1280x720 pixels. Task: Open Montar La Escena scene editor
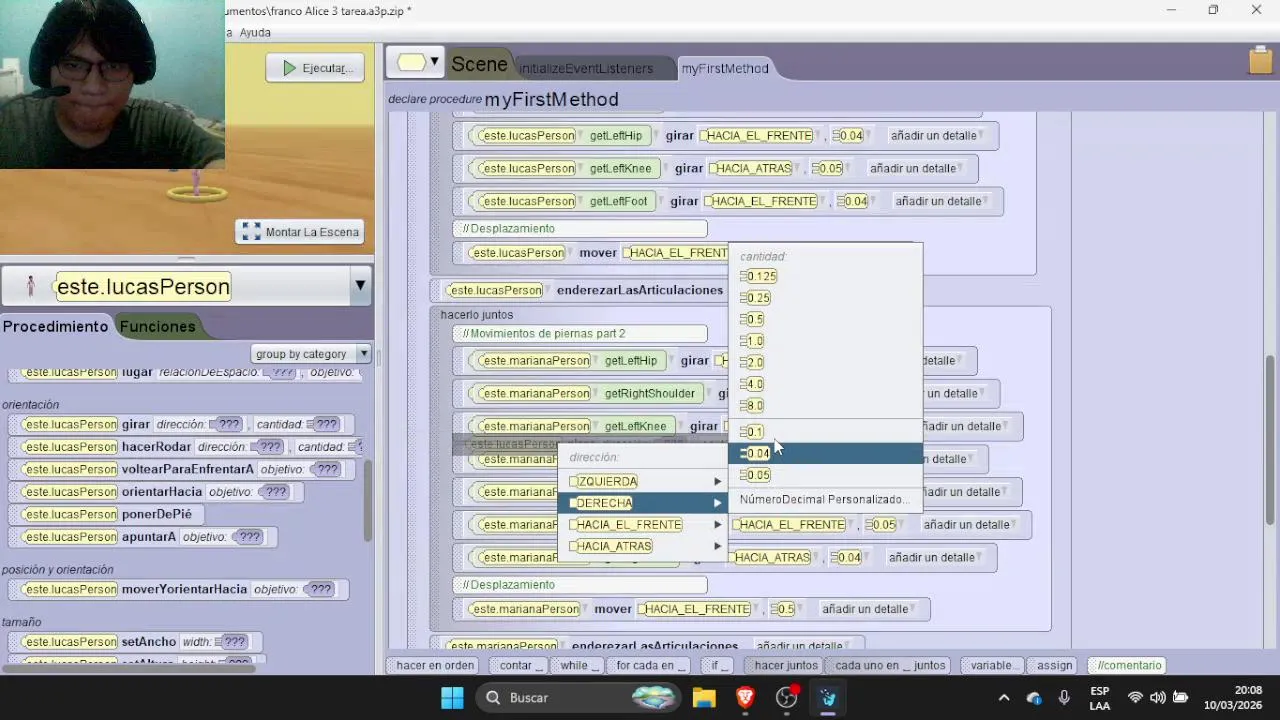click(301, 232)
